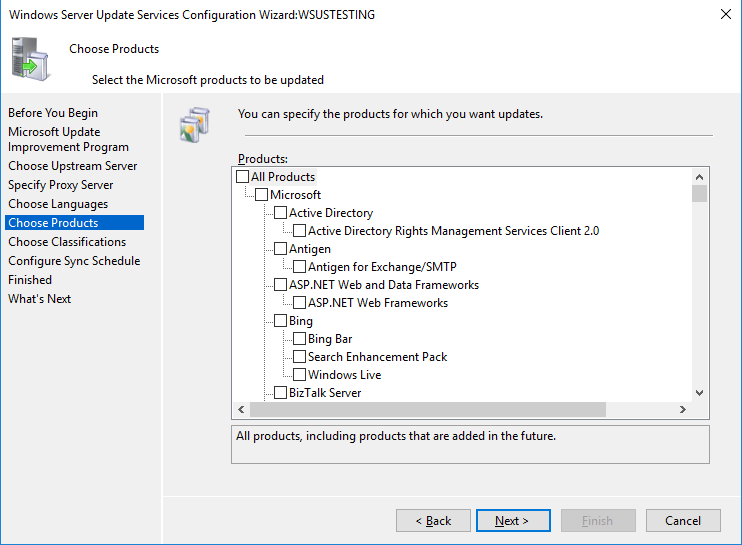Check ASP.NET Web and Data Frameworks

[280, 284]
